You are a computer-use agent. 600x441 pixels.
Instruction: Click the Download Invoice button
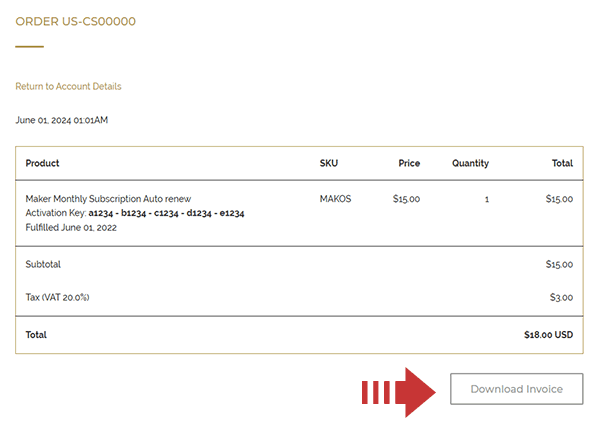[517, 389]
